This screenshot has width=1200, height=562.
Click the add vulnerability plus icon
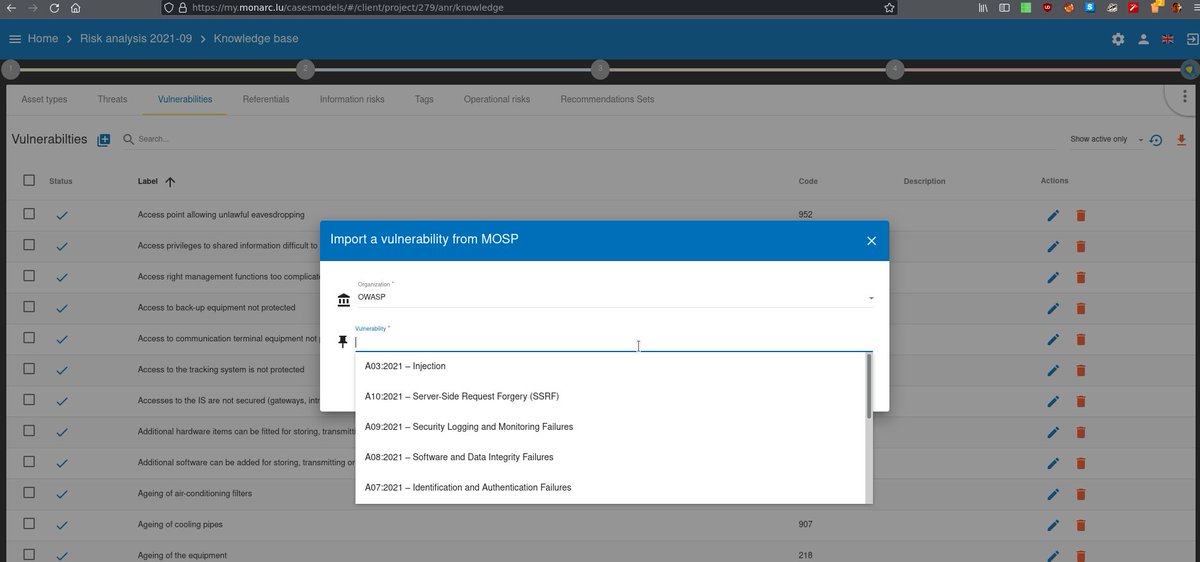tap(104, 140)
